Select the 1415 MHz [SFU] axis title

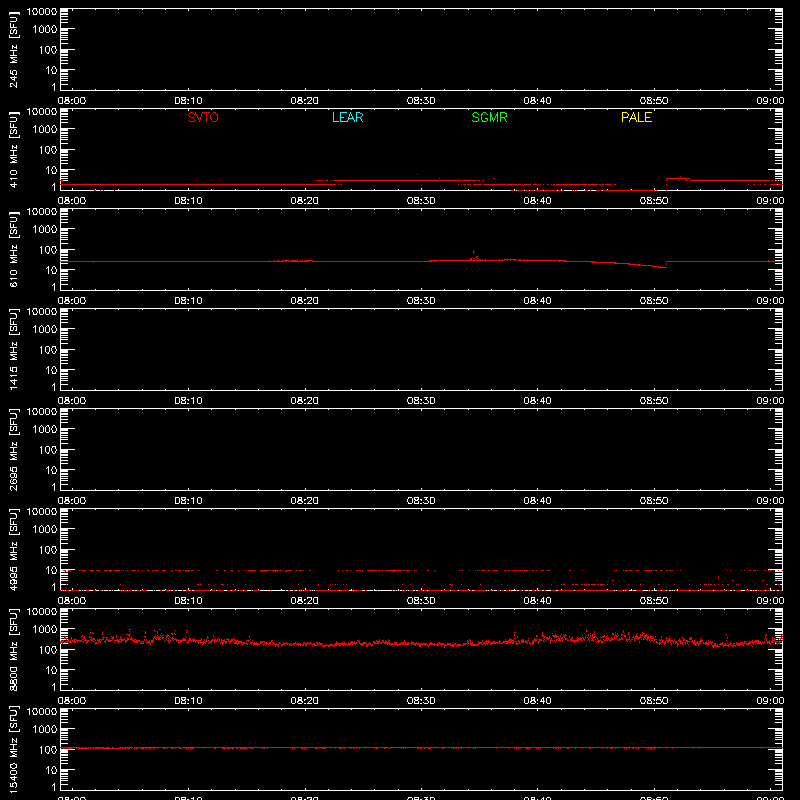(14, 349)
